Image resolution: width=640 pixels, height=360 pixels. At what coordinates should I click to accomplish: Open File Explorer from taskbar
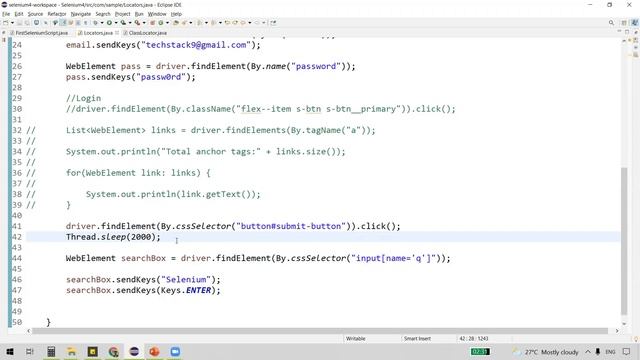(x=72, y=351)
